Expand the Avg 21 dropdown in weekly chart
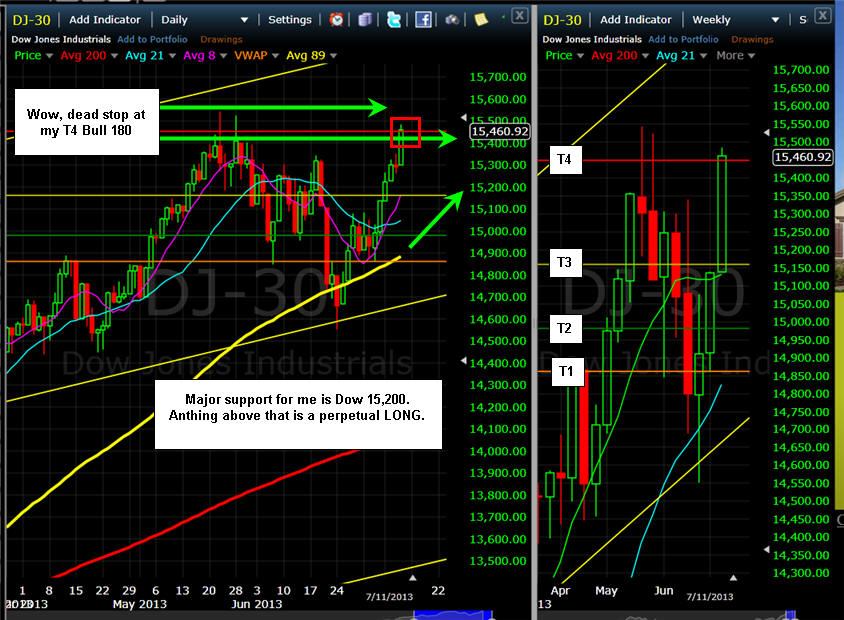Viewport: 844px width, 620px height. tap(703, 56)
